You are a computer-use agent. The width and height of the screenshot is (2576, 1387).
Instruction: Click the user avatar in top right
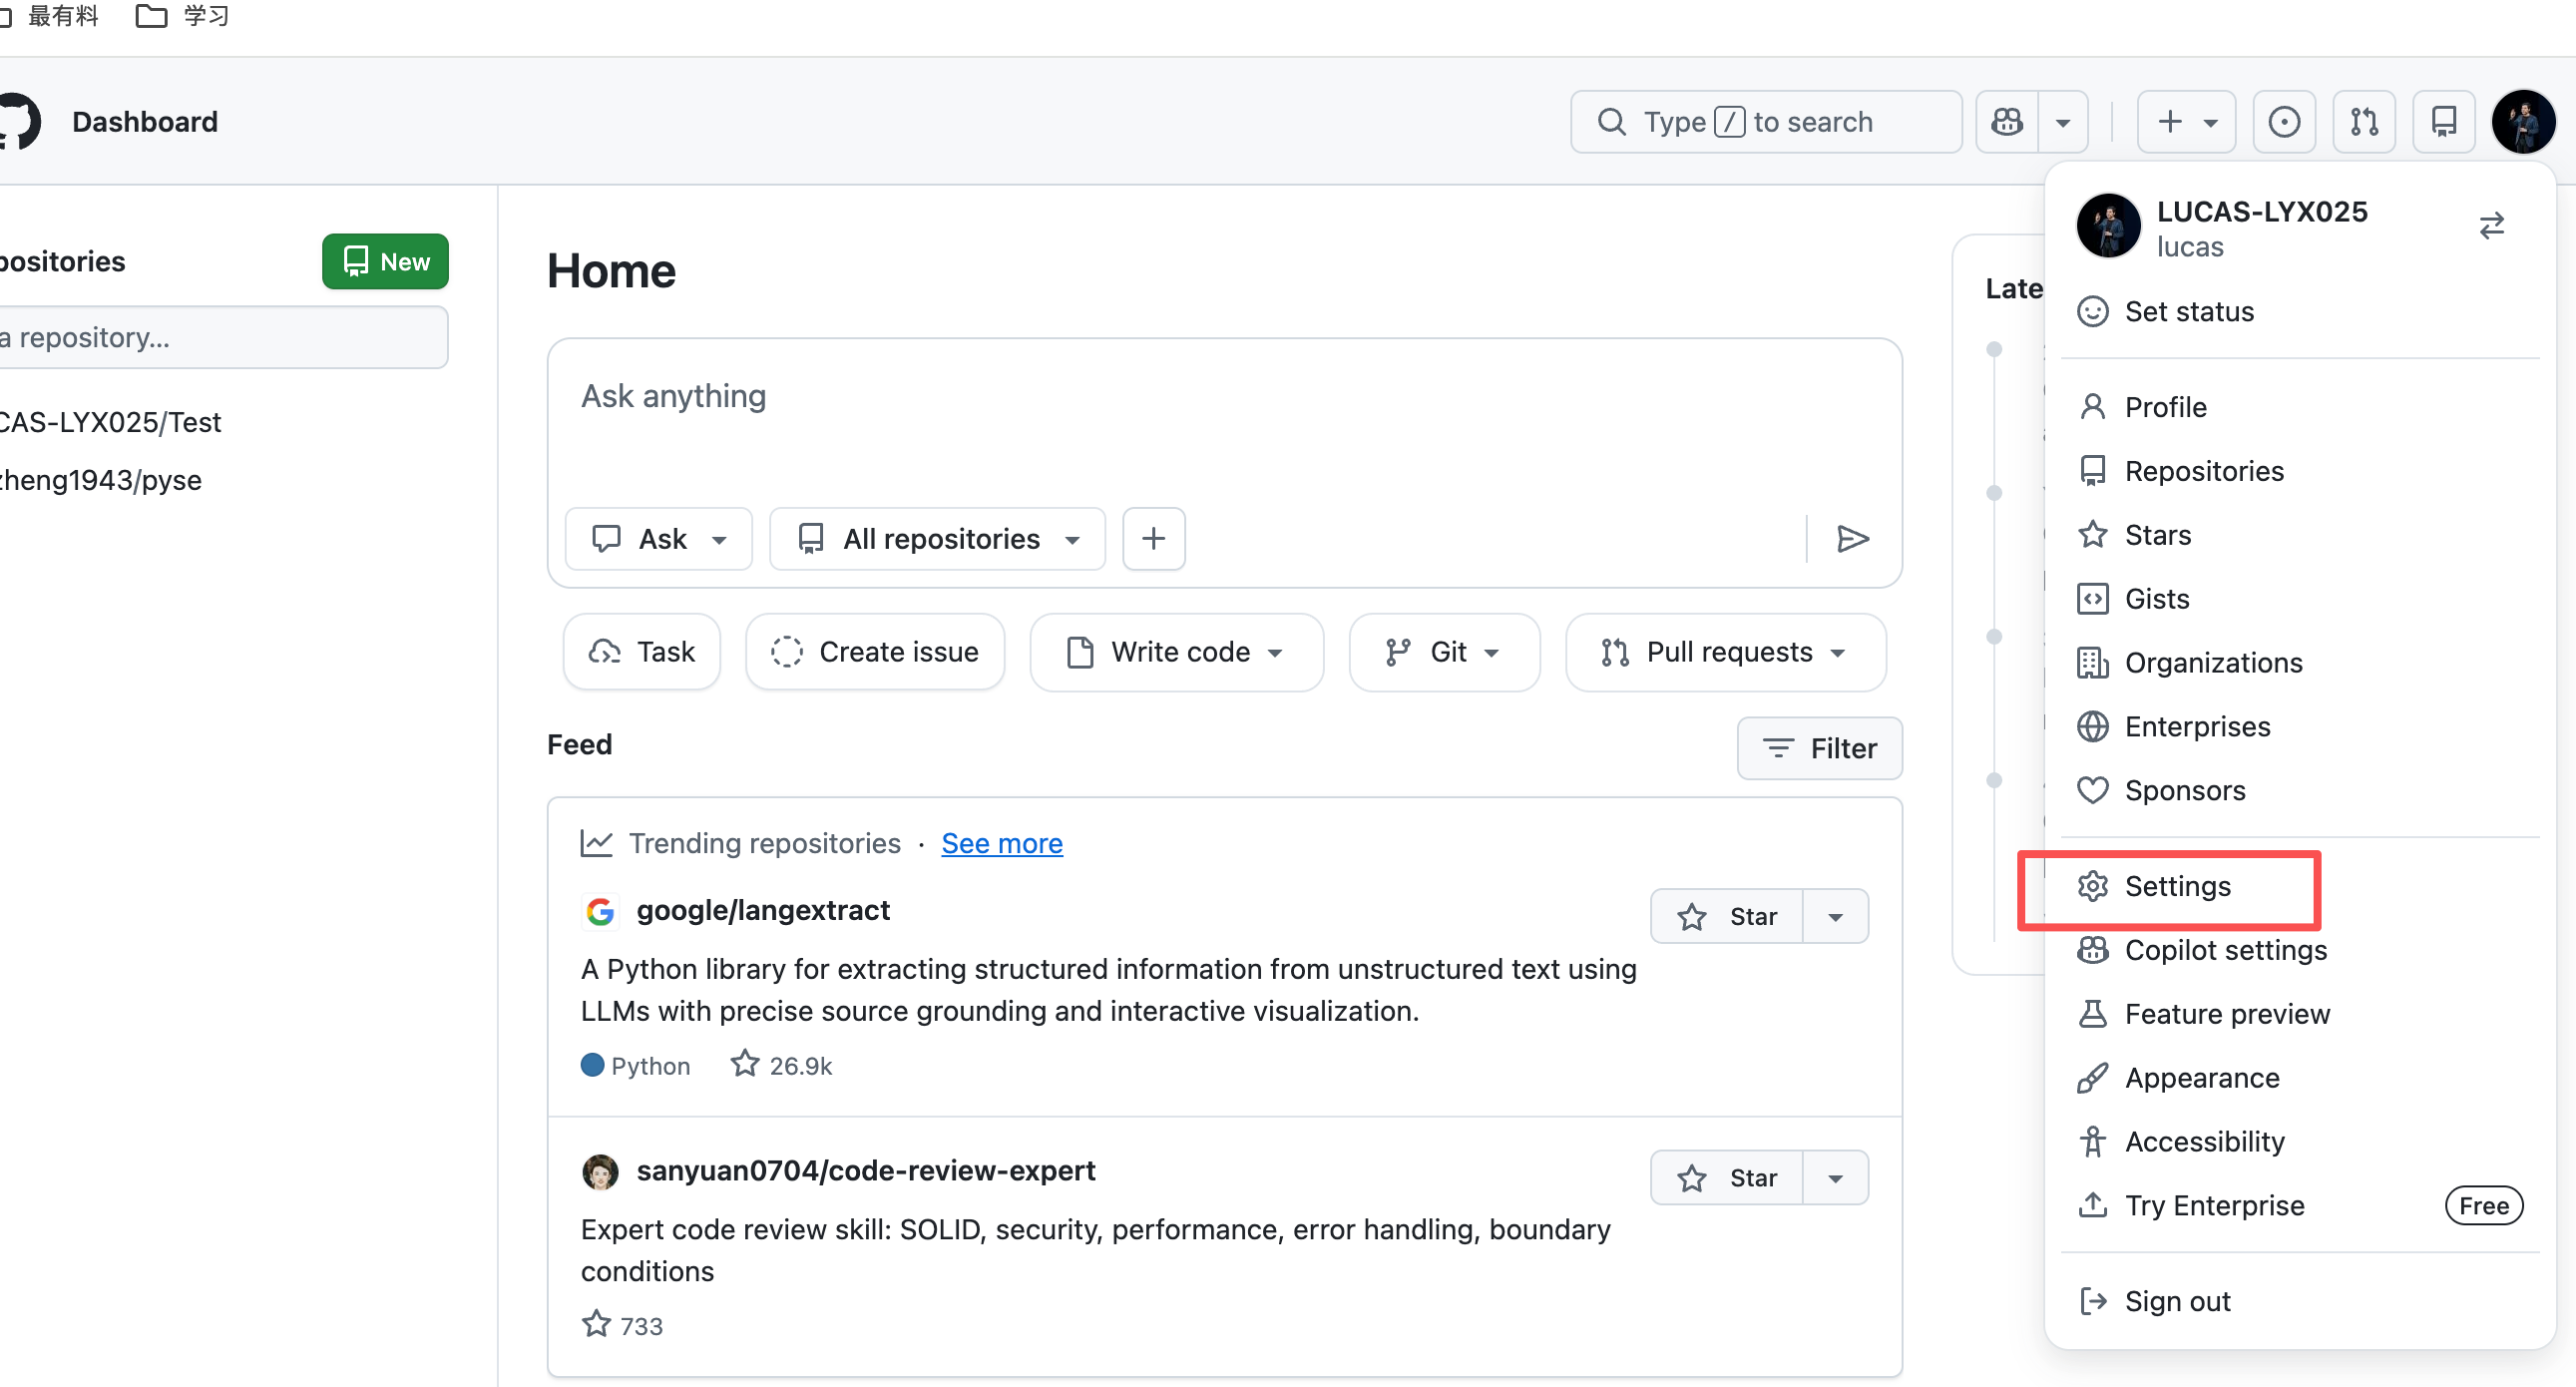[2523, 122]
